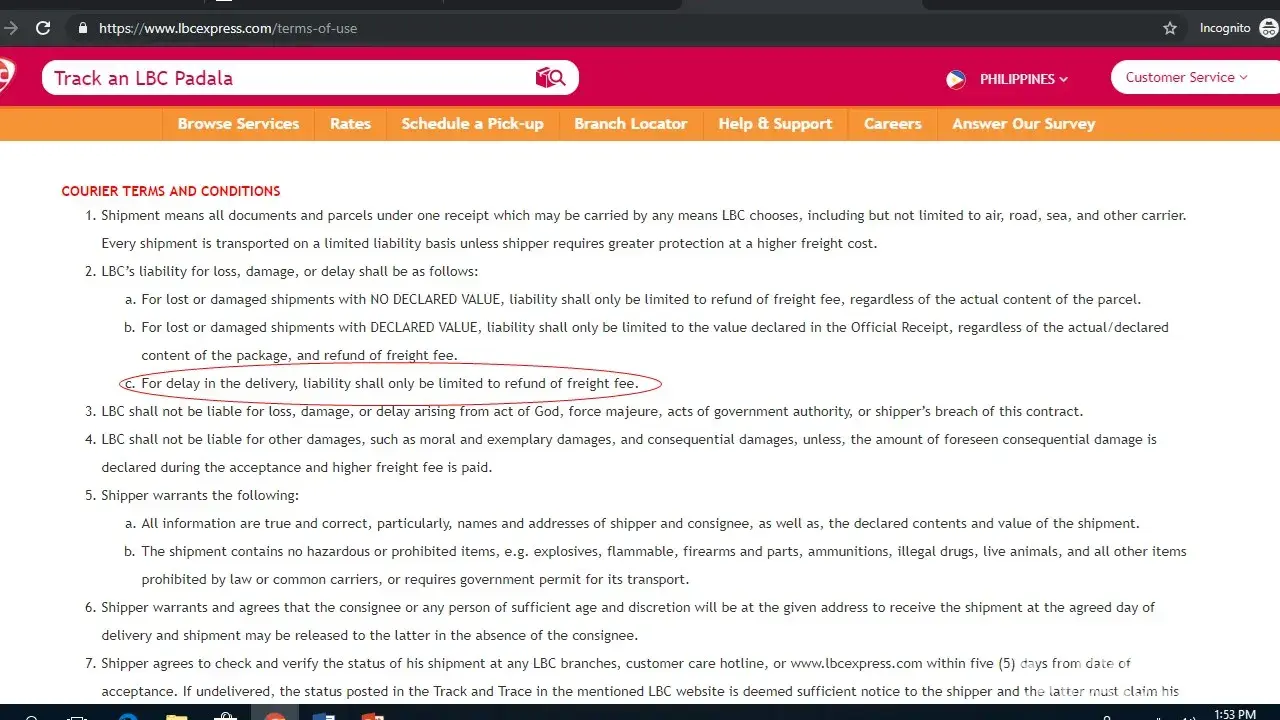Open Microsoft Store from the taskbar
1280x720 pixels.
225,714
